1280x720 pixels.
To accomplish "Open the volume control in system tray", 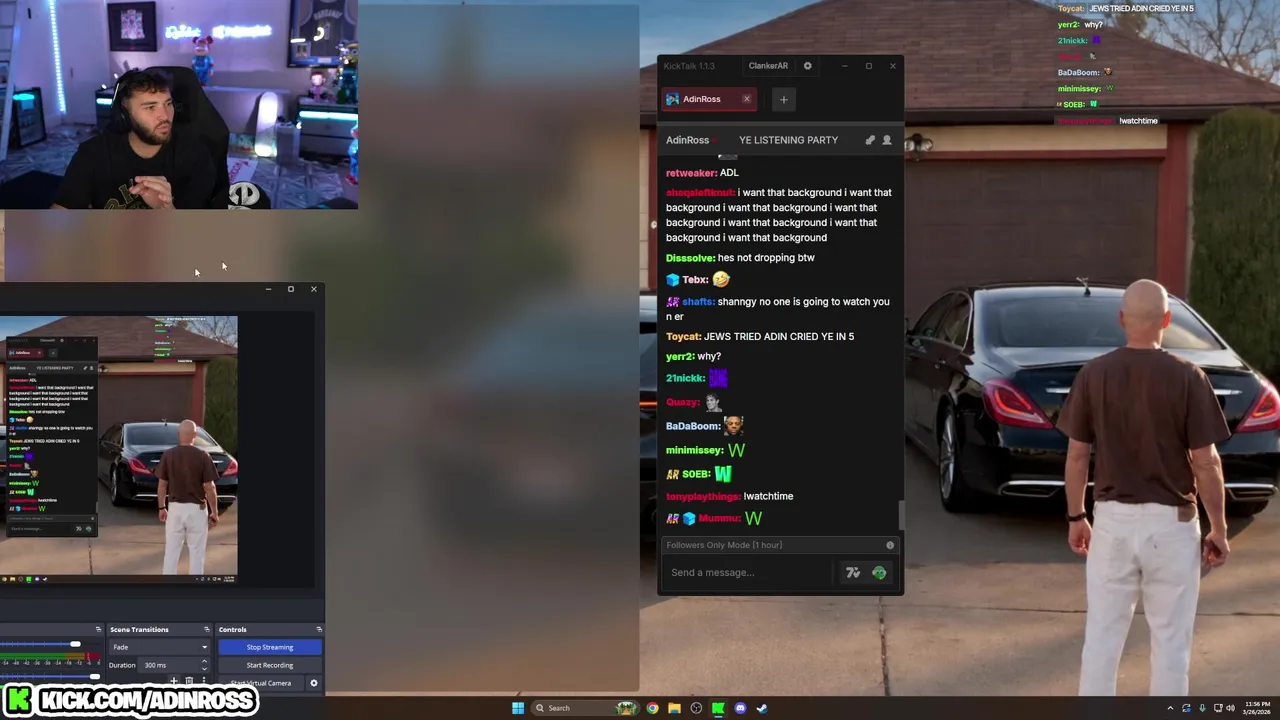I will click(x=1230, y=708).
